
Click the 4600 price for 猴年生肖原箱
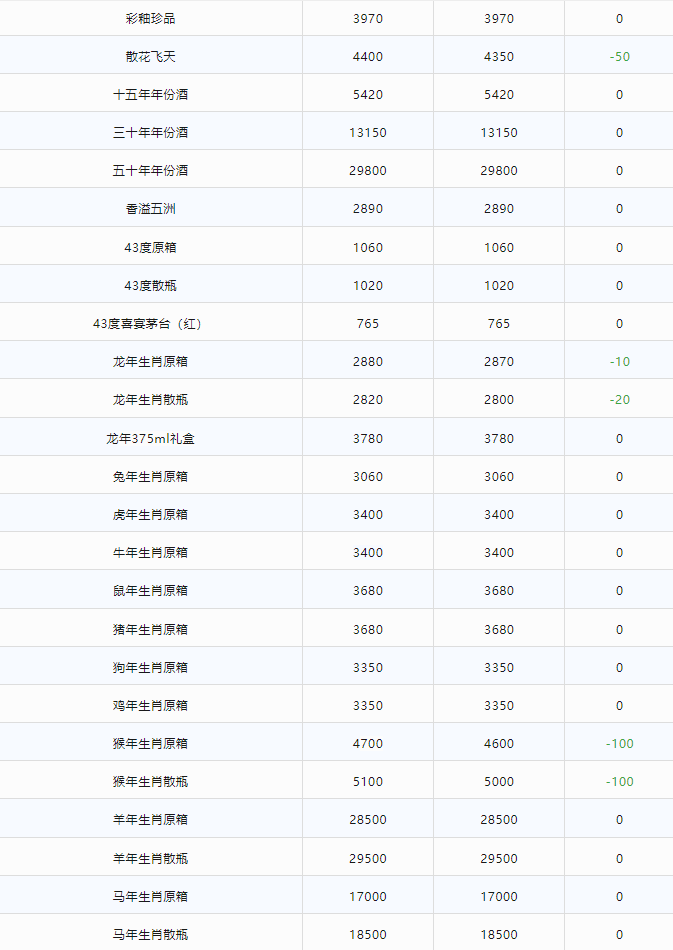click(499, 744)
